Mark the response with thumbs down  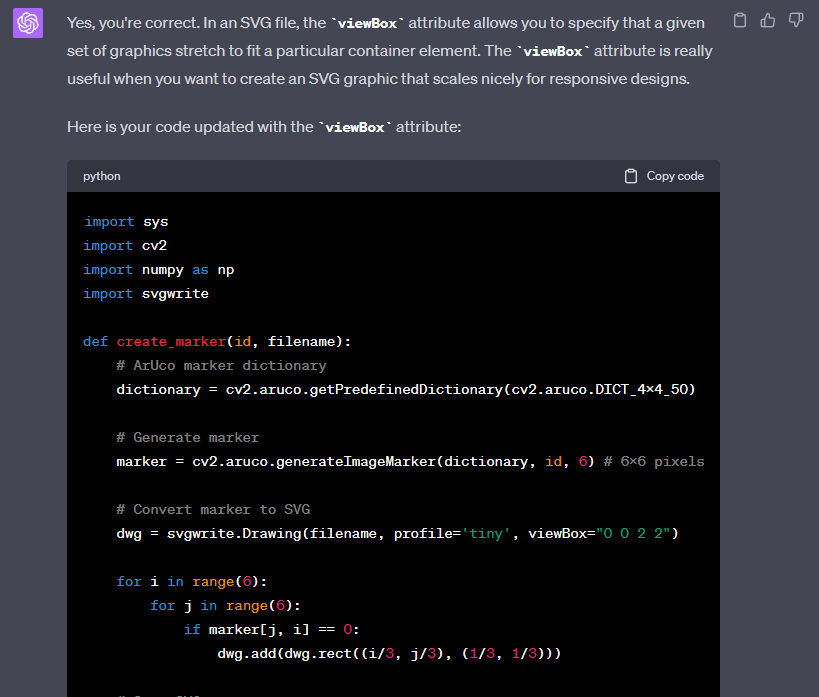click(796, 20)
